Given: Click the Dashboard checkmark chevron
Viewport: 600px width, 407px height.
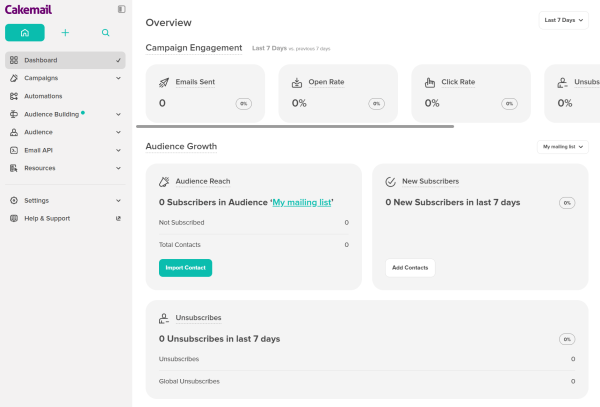Looking at the screenshot, I should click(x=118, y=60).
